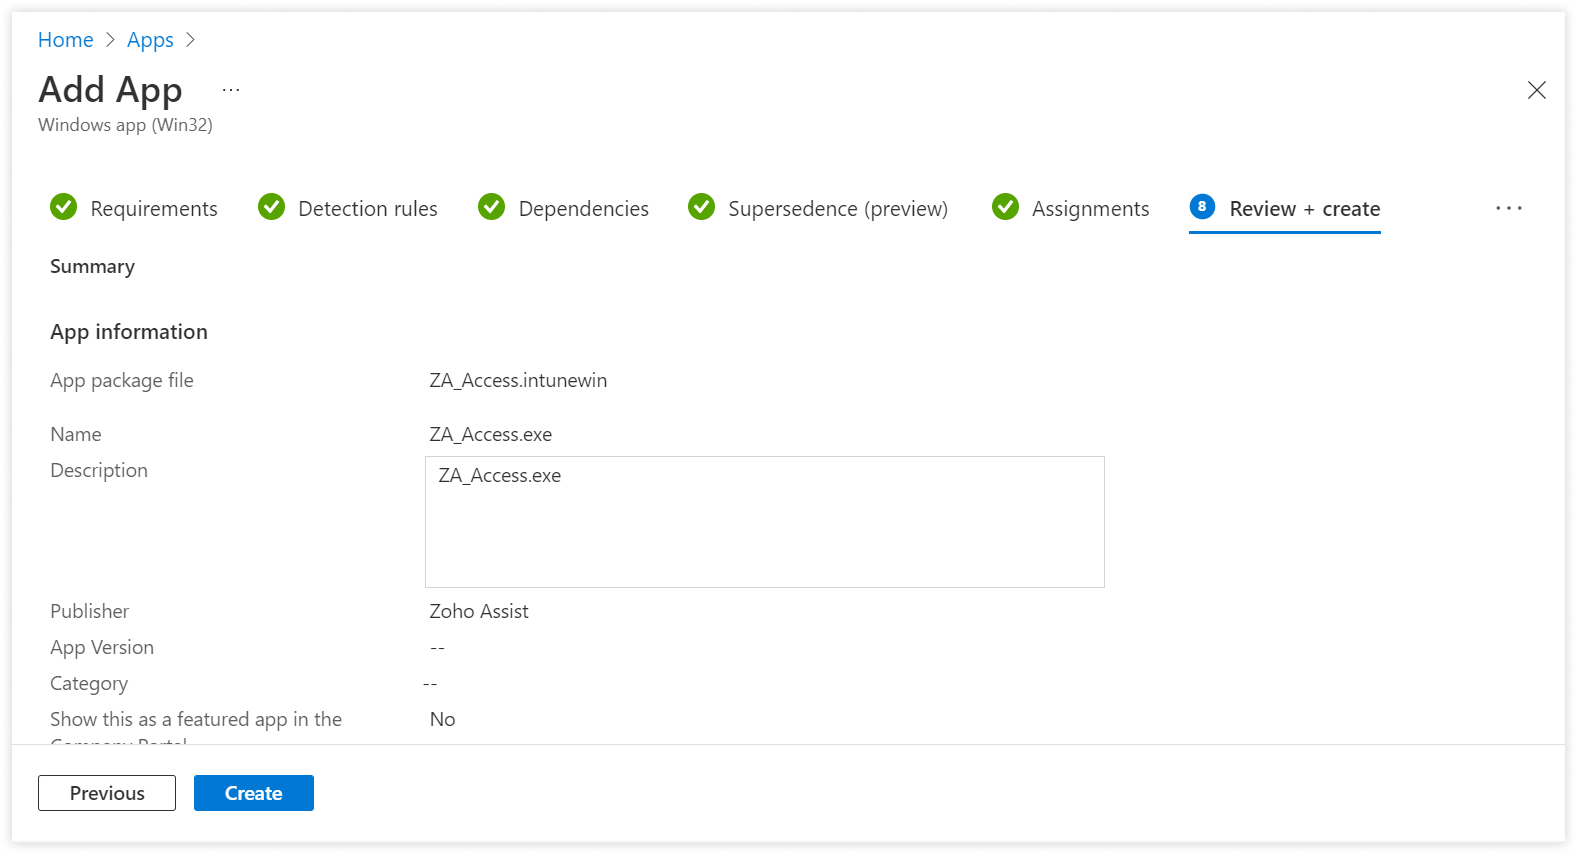Click the green checkmark on Assignments step
This screenshot has height=855, width=1577.
click(1005, 207)
